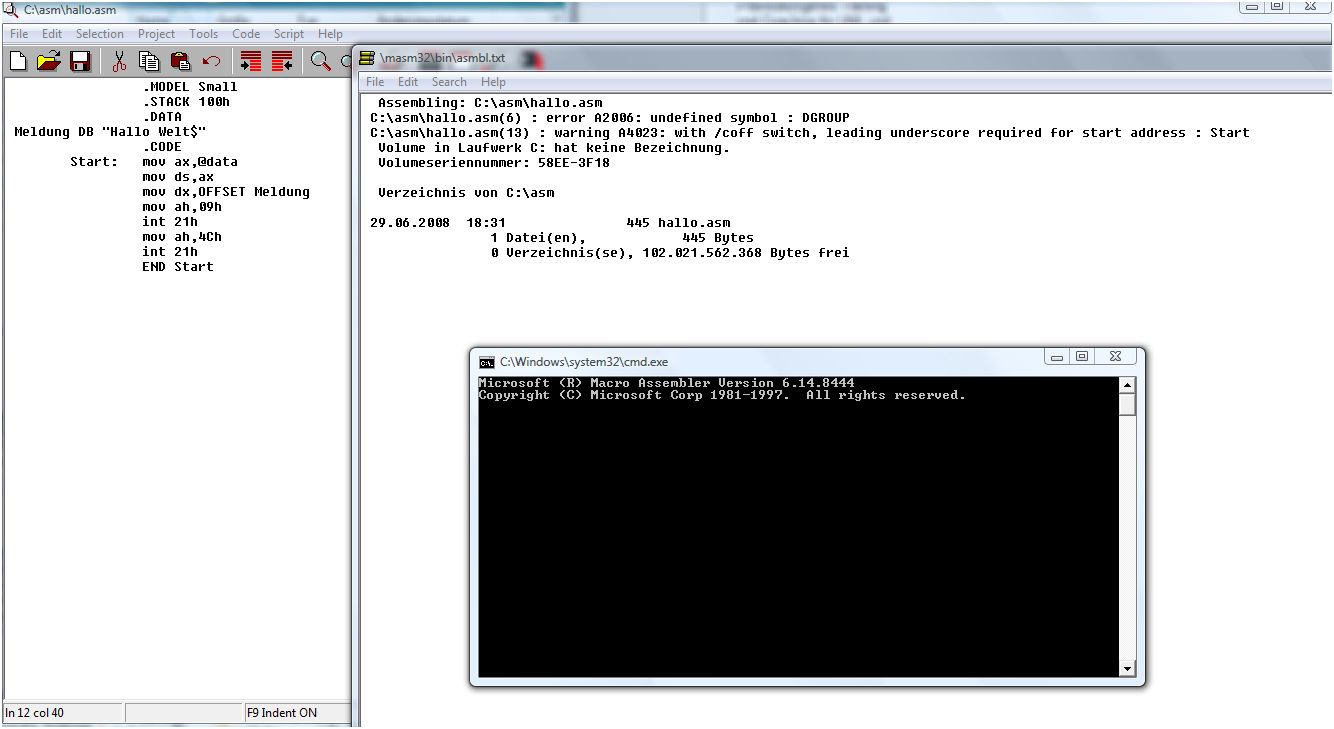Click the Copyright Microsoft Corp line in cmd
Image resolution: width=1334 pixels, height=729 pixels.
(x=722, y=395)
